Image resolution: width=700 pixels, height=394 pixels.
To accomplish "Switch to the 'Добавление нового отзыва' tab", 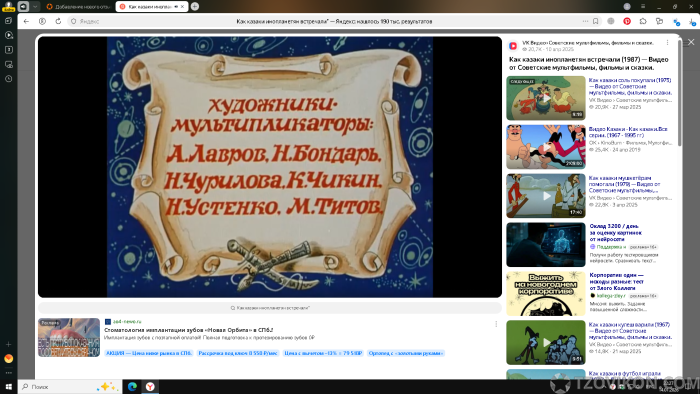I will coord(78,7).
